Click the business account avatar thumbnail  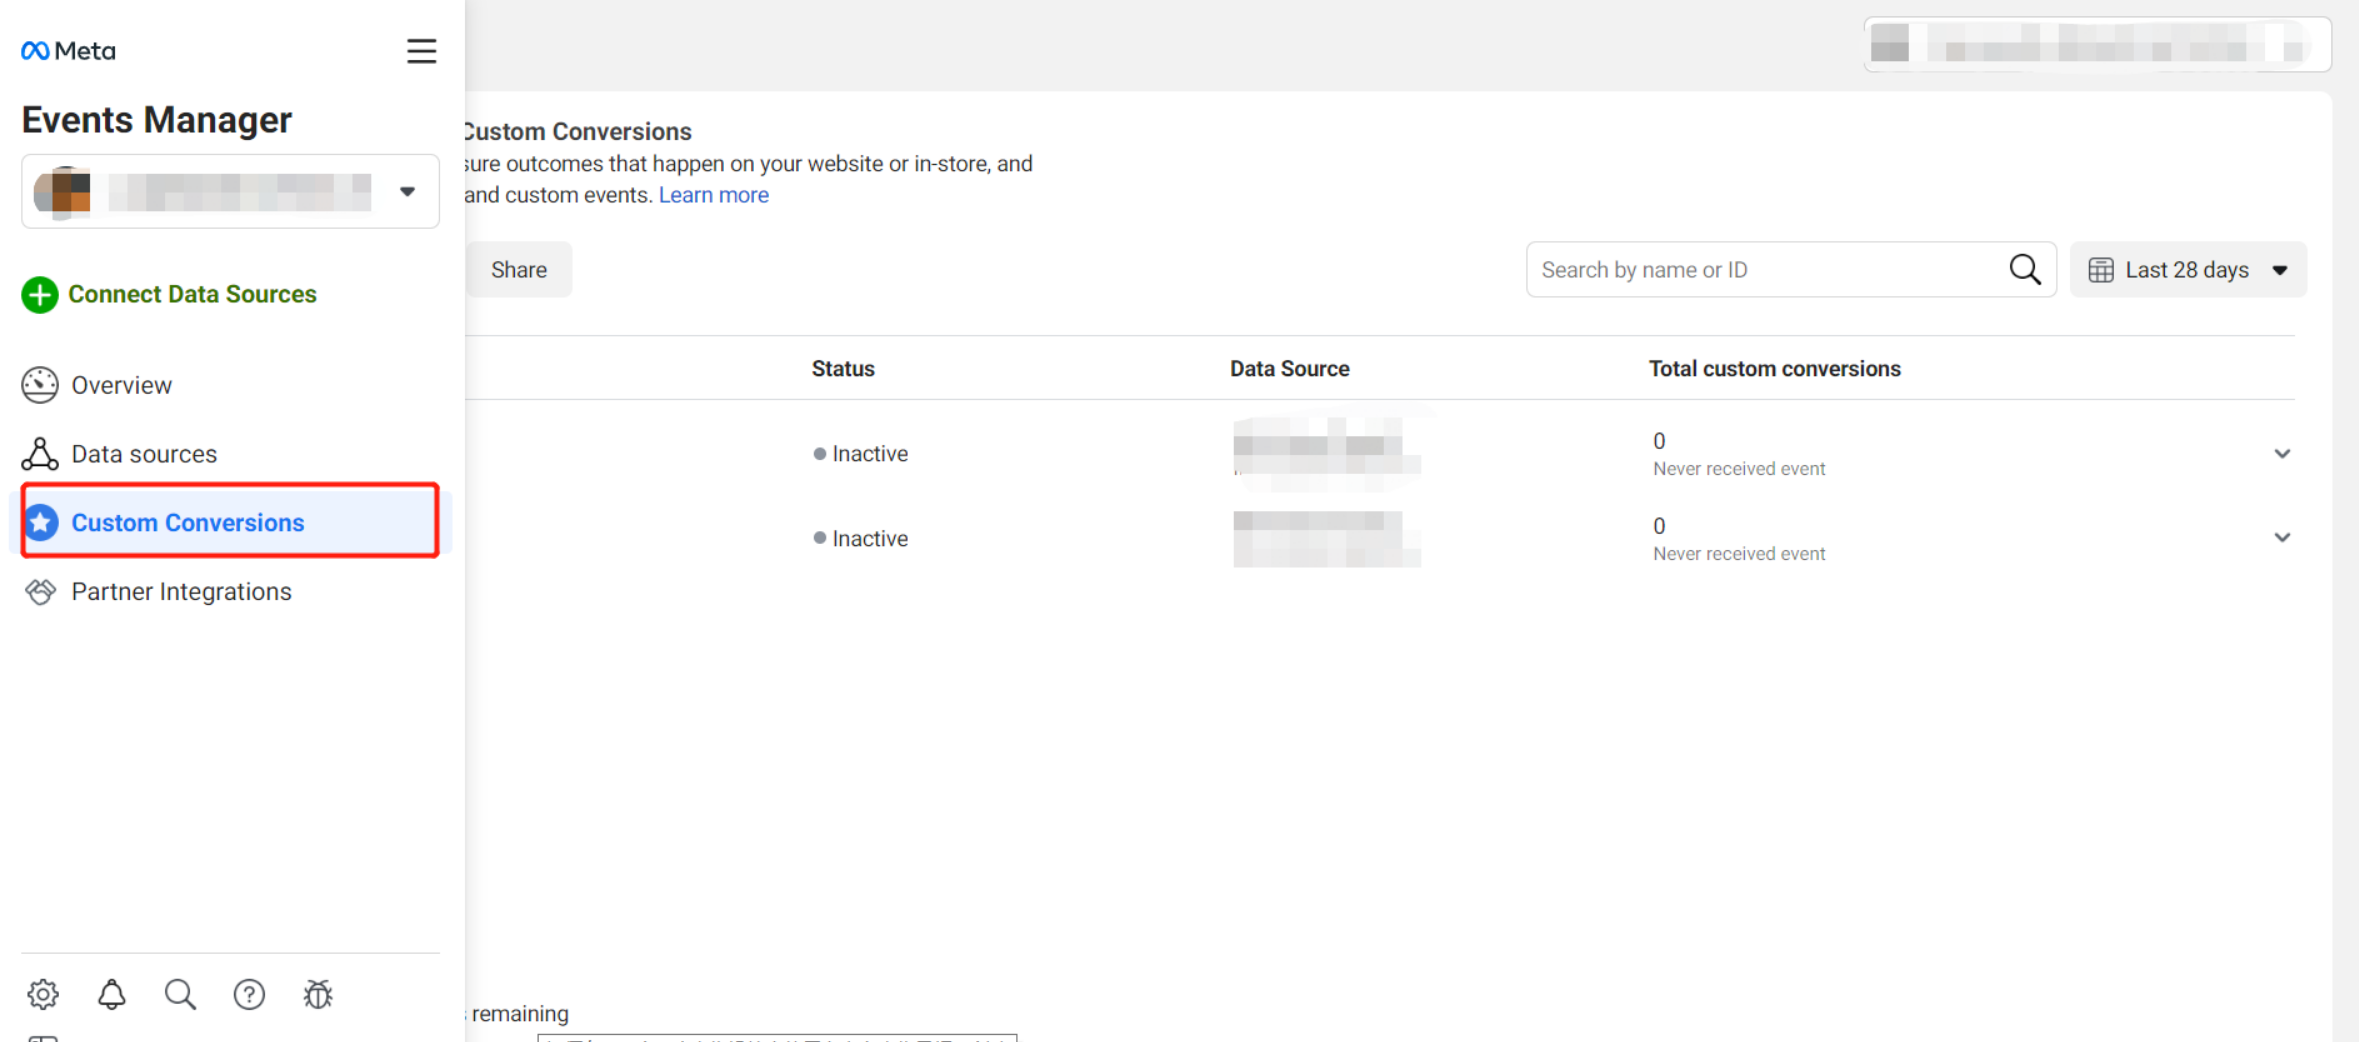pos(62,192)
